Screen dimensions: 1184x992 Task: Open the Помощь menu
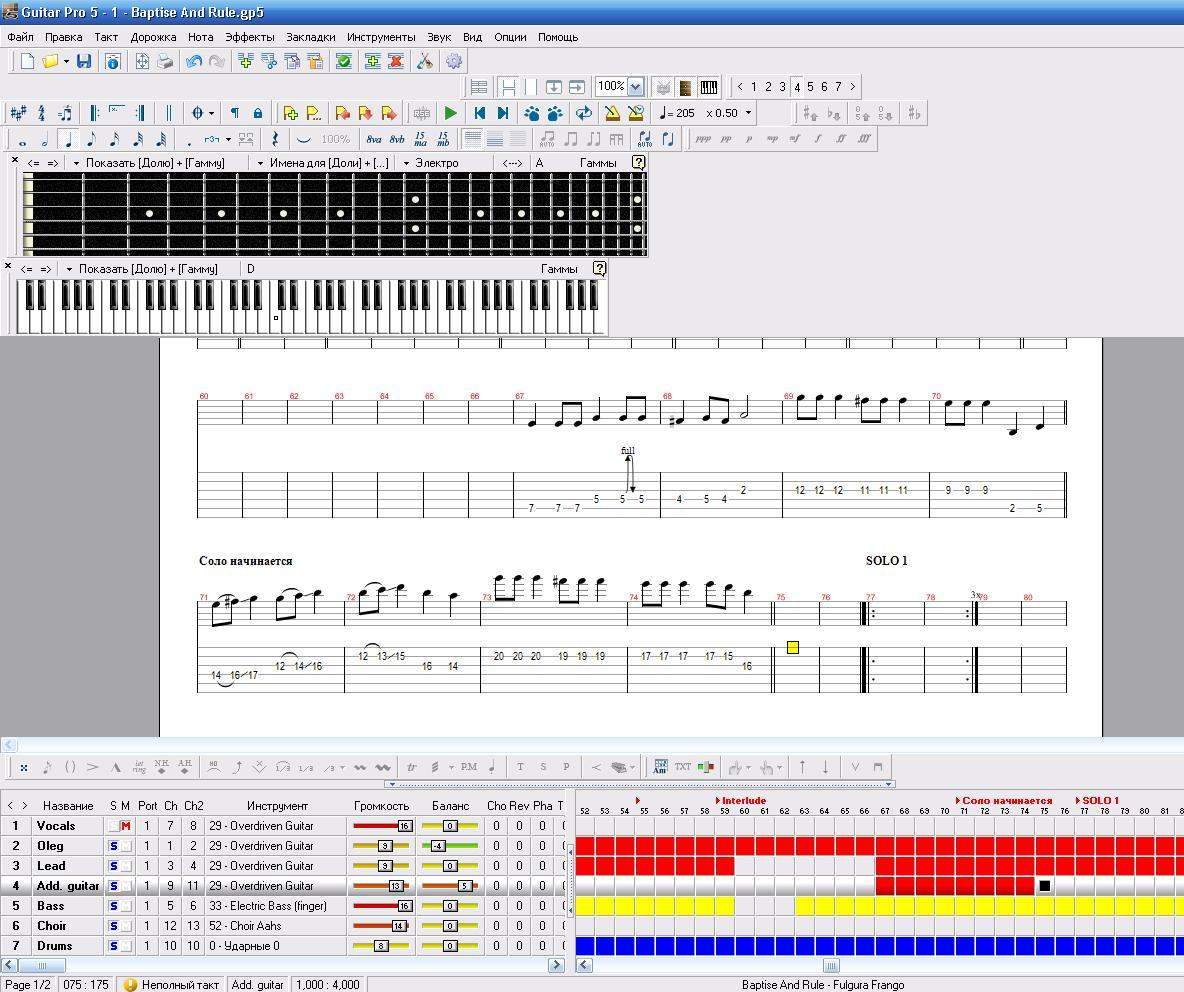tap(558, 37)
